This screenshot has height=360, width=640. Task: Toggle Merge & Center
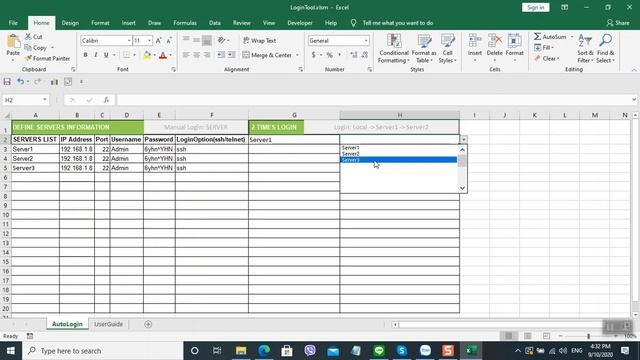click(x=267, y=55)
